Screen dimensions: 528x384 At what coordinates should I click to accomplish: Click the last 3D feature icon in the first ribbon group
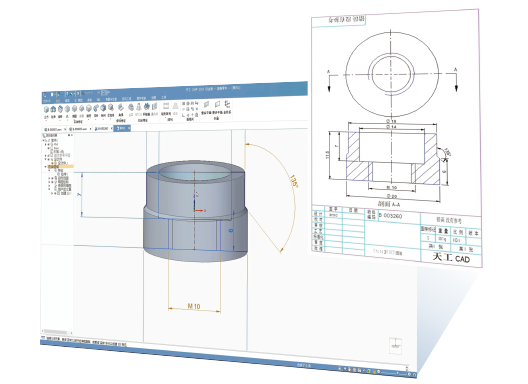click(111, 107)
